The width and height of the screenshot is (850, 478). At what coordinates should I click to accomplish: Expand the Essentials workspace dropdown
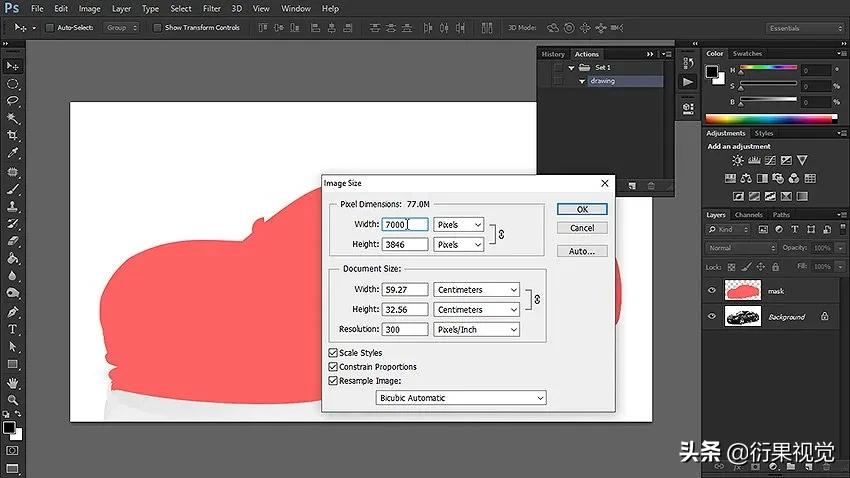pyautogui.click(x=804, y=28)
